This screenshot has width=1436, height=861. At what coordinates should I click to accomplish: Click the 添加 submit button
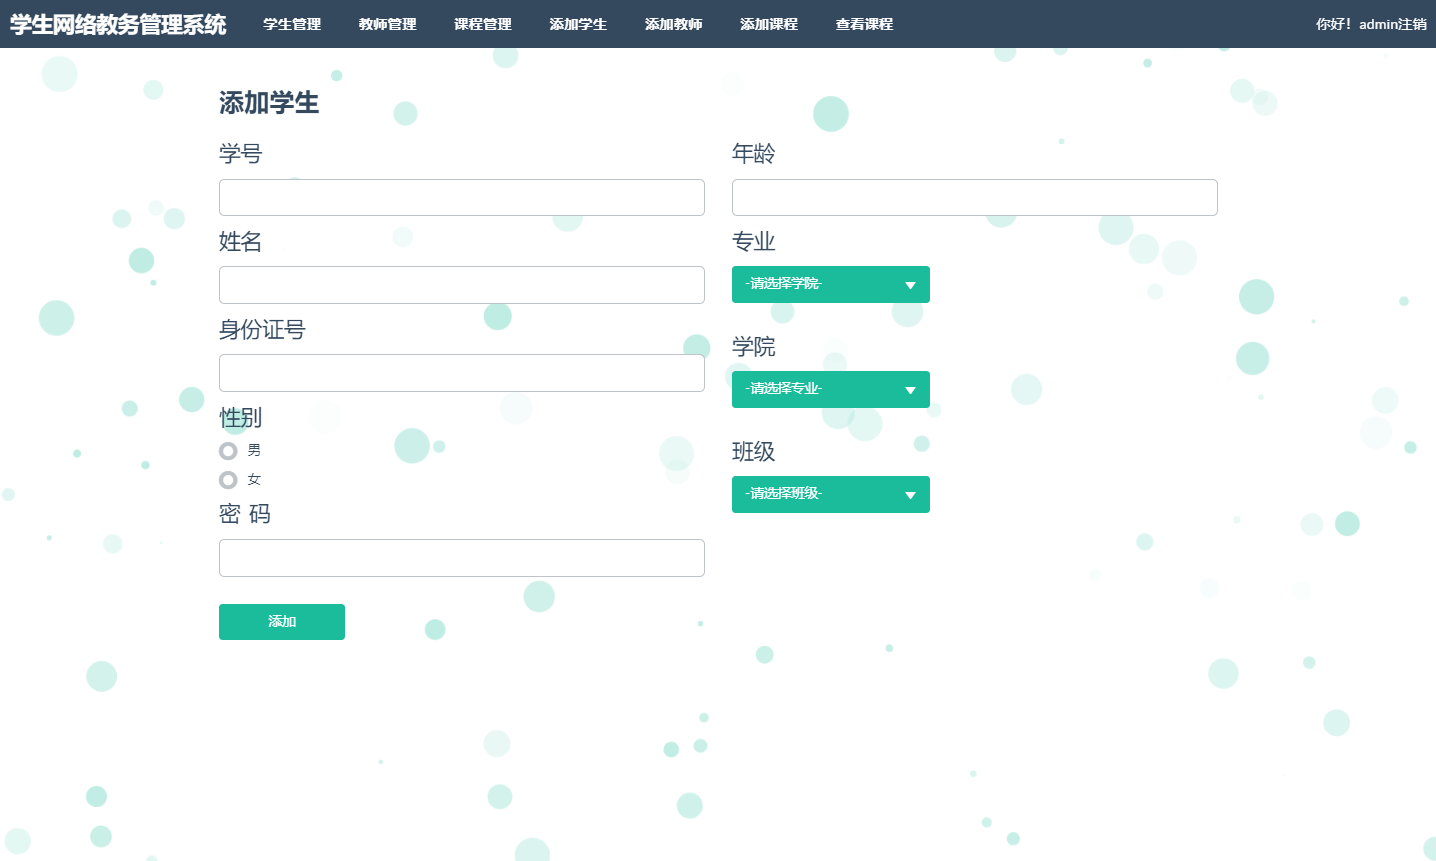282,621
